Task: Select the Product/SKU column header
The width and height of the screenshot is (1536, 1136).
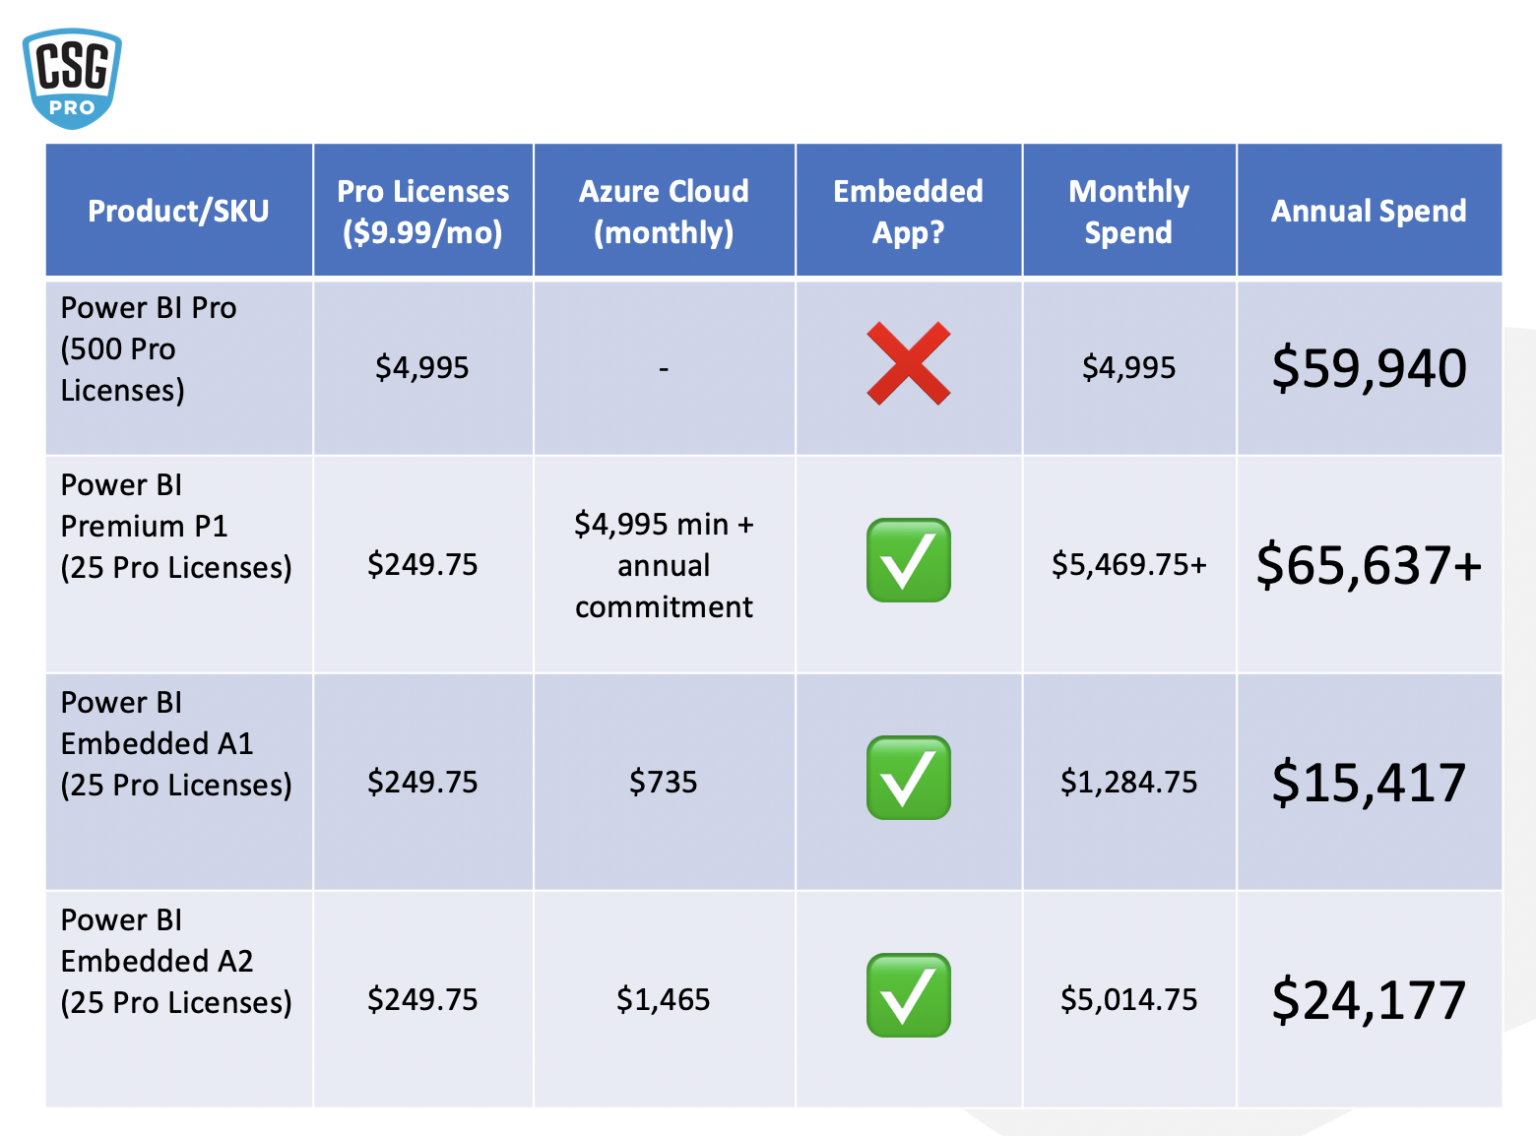Action: (179, 211)
